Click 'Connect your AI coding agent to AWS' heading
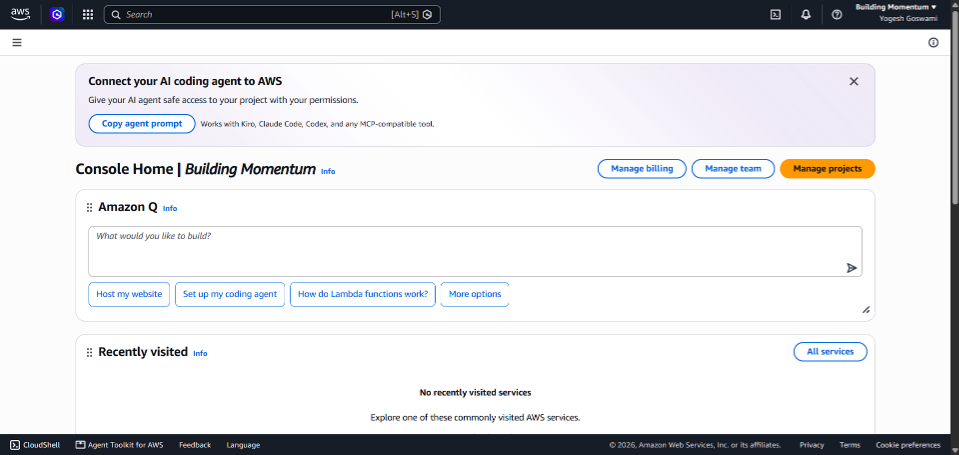 coord(185,81)
